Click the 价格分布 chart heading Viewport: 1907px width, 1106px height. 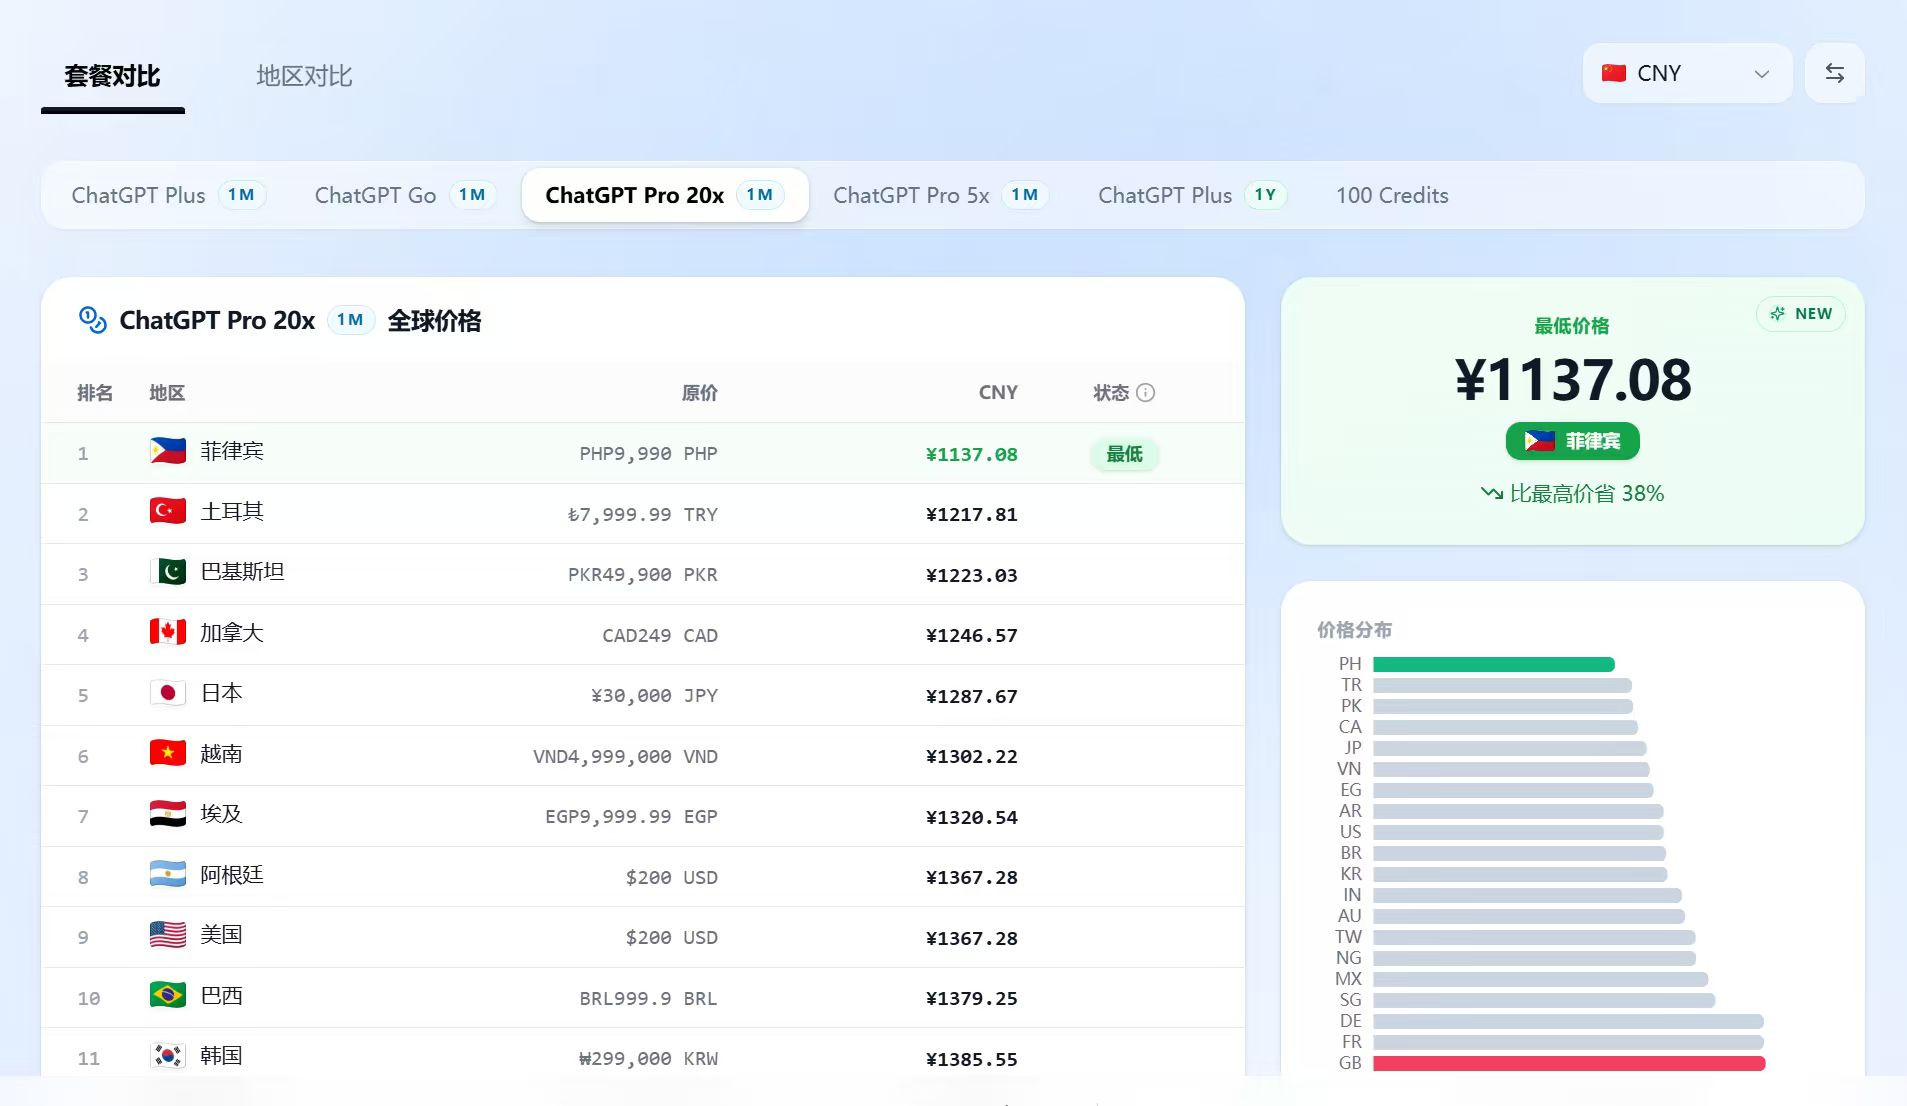1354,630
